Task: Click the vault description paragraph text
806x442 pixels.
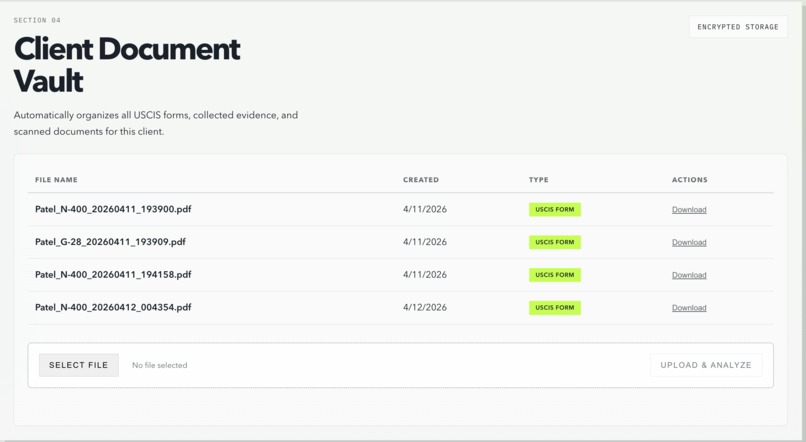Action: point(156,123)
